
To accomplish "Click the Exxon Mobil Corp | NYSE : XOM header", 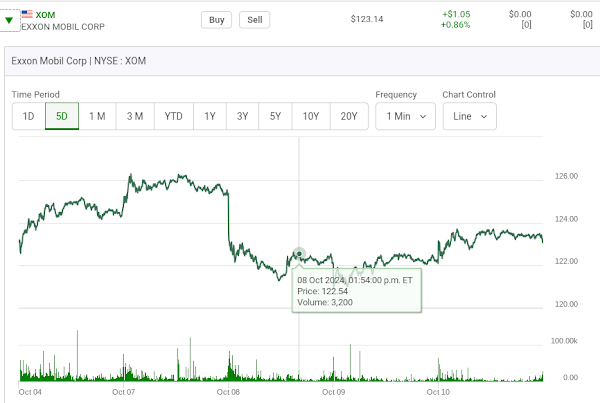I will point(78,61).
